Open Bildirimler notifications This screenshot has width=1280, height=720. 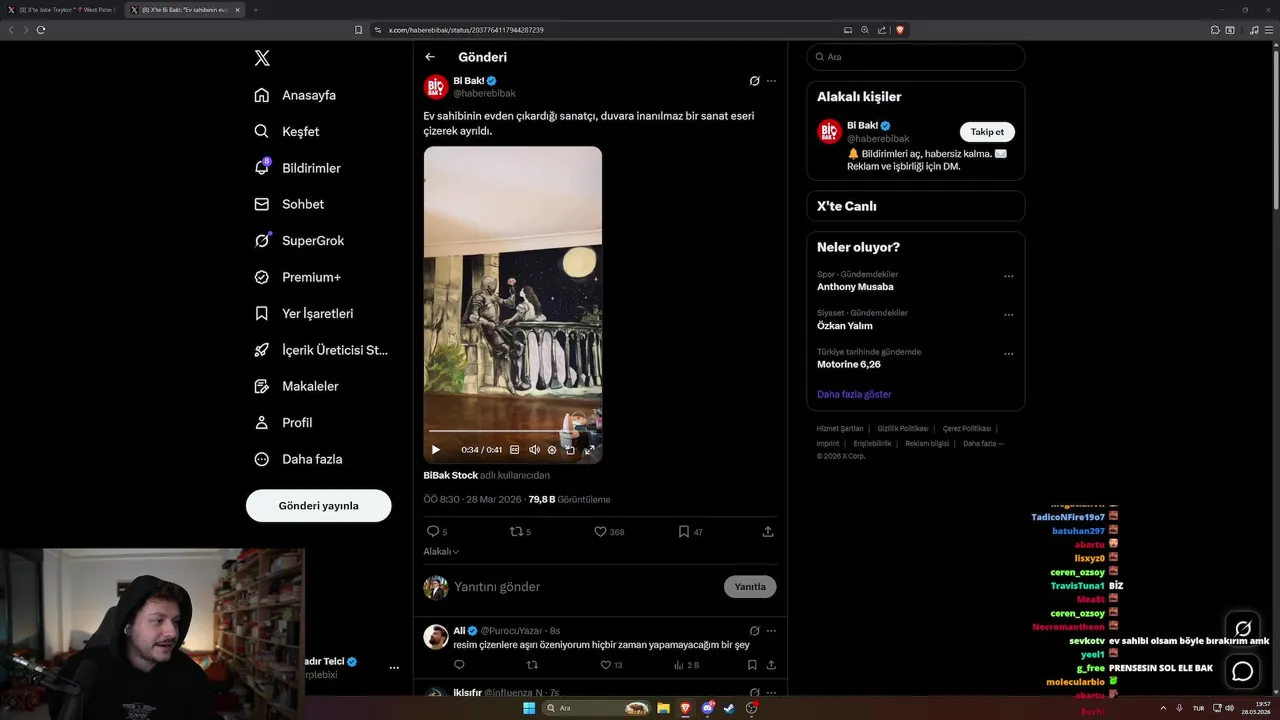(297, 168)
